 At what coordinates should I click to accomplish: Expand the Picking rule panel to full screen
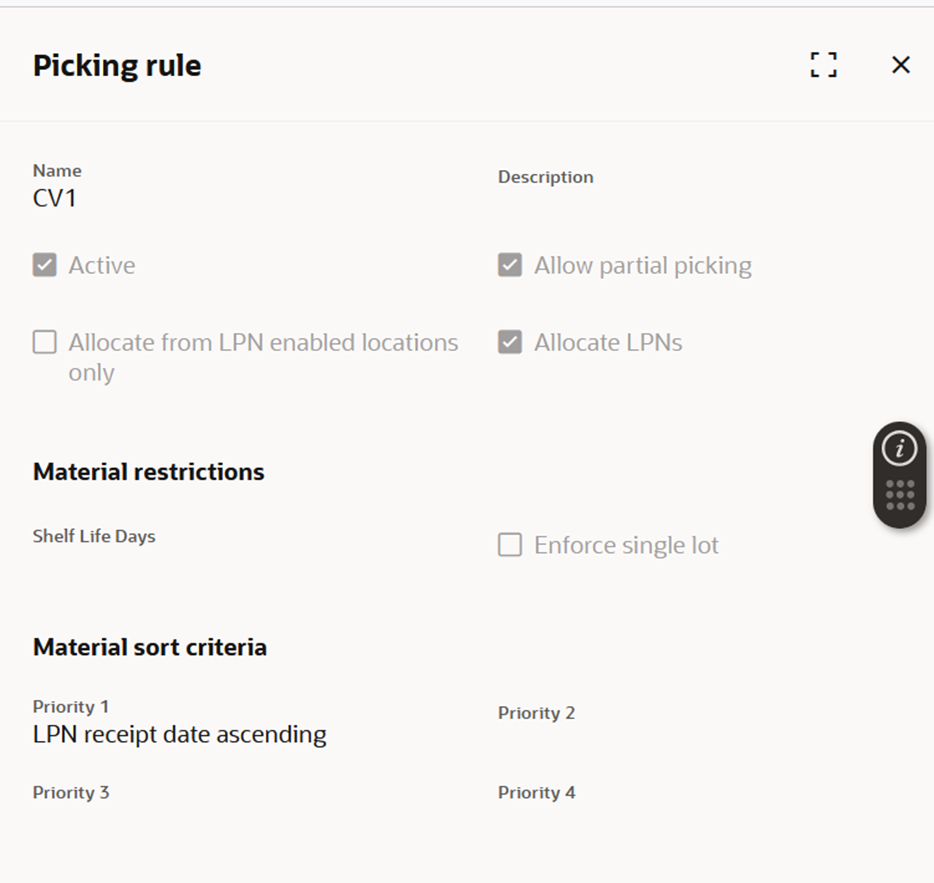(823, 65)
